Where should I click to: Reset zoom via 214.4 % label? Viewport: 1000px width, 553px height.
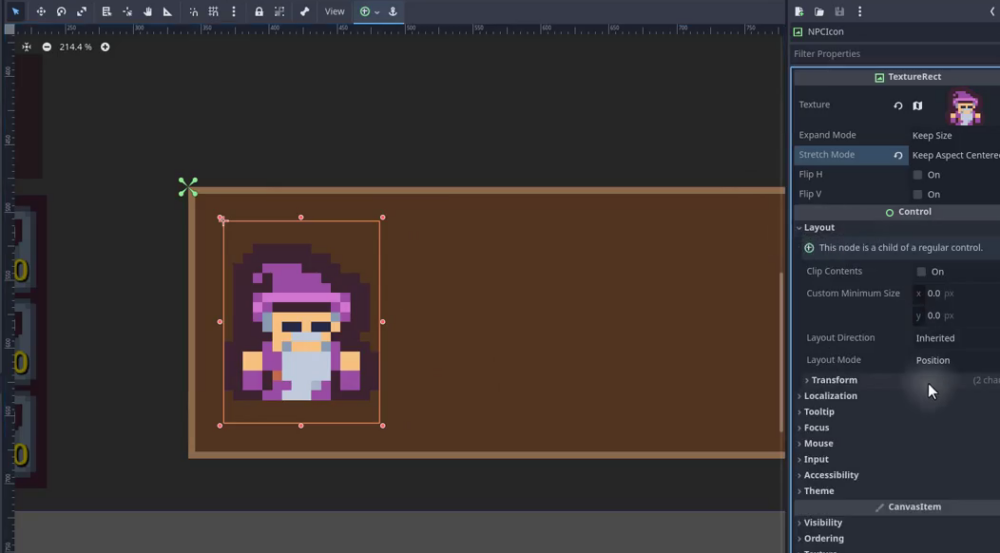(75, 47)
